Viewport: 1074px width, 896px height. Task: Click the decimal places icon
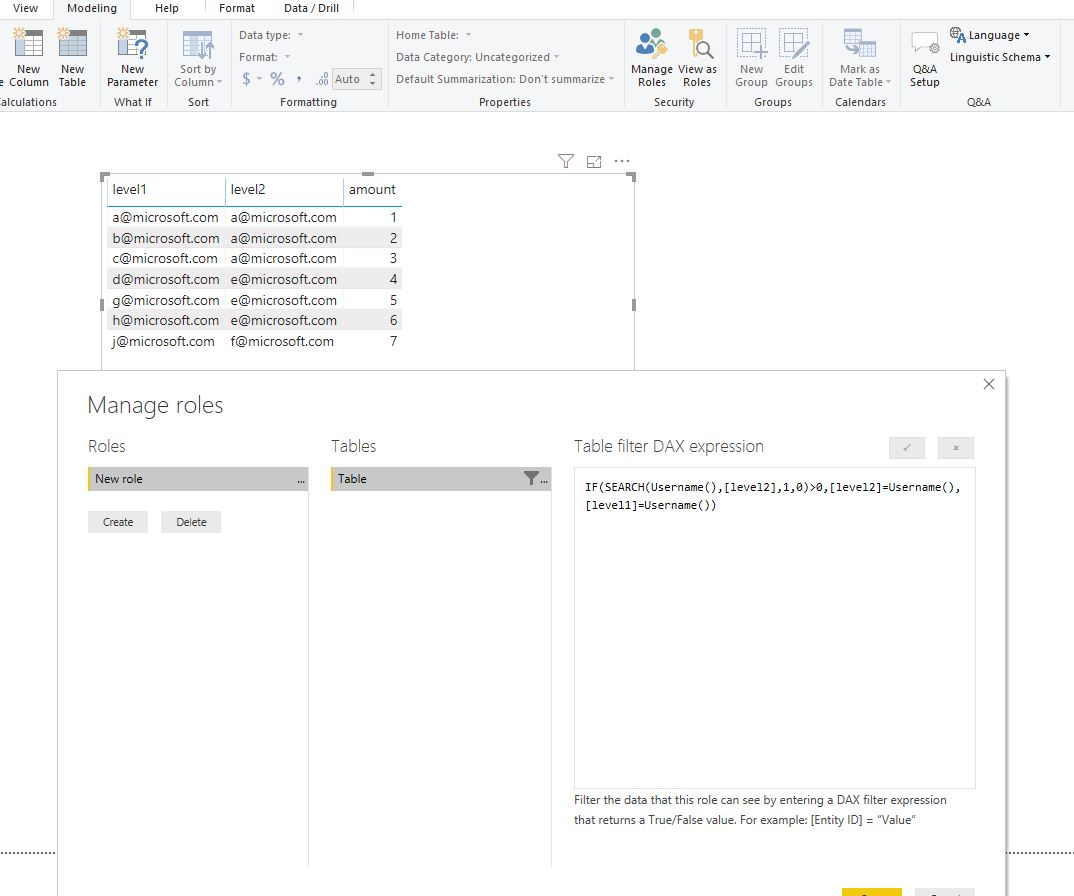(x=322, y=79)
